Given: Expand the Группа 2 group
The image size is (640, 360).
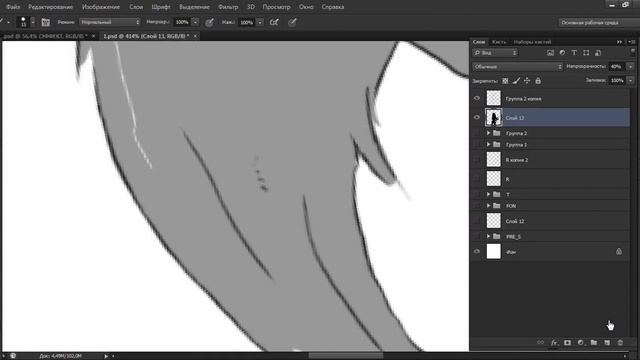Looking at the screenshot, I should coord(488,133).
